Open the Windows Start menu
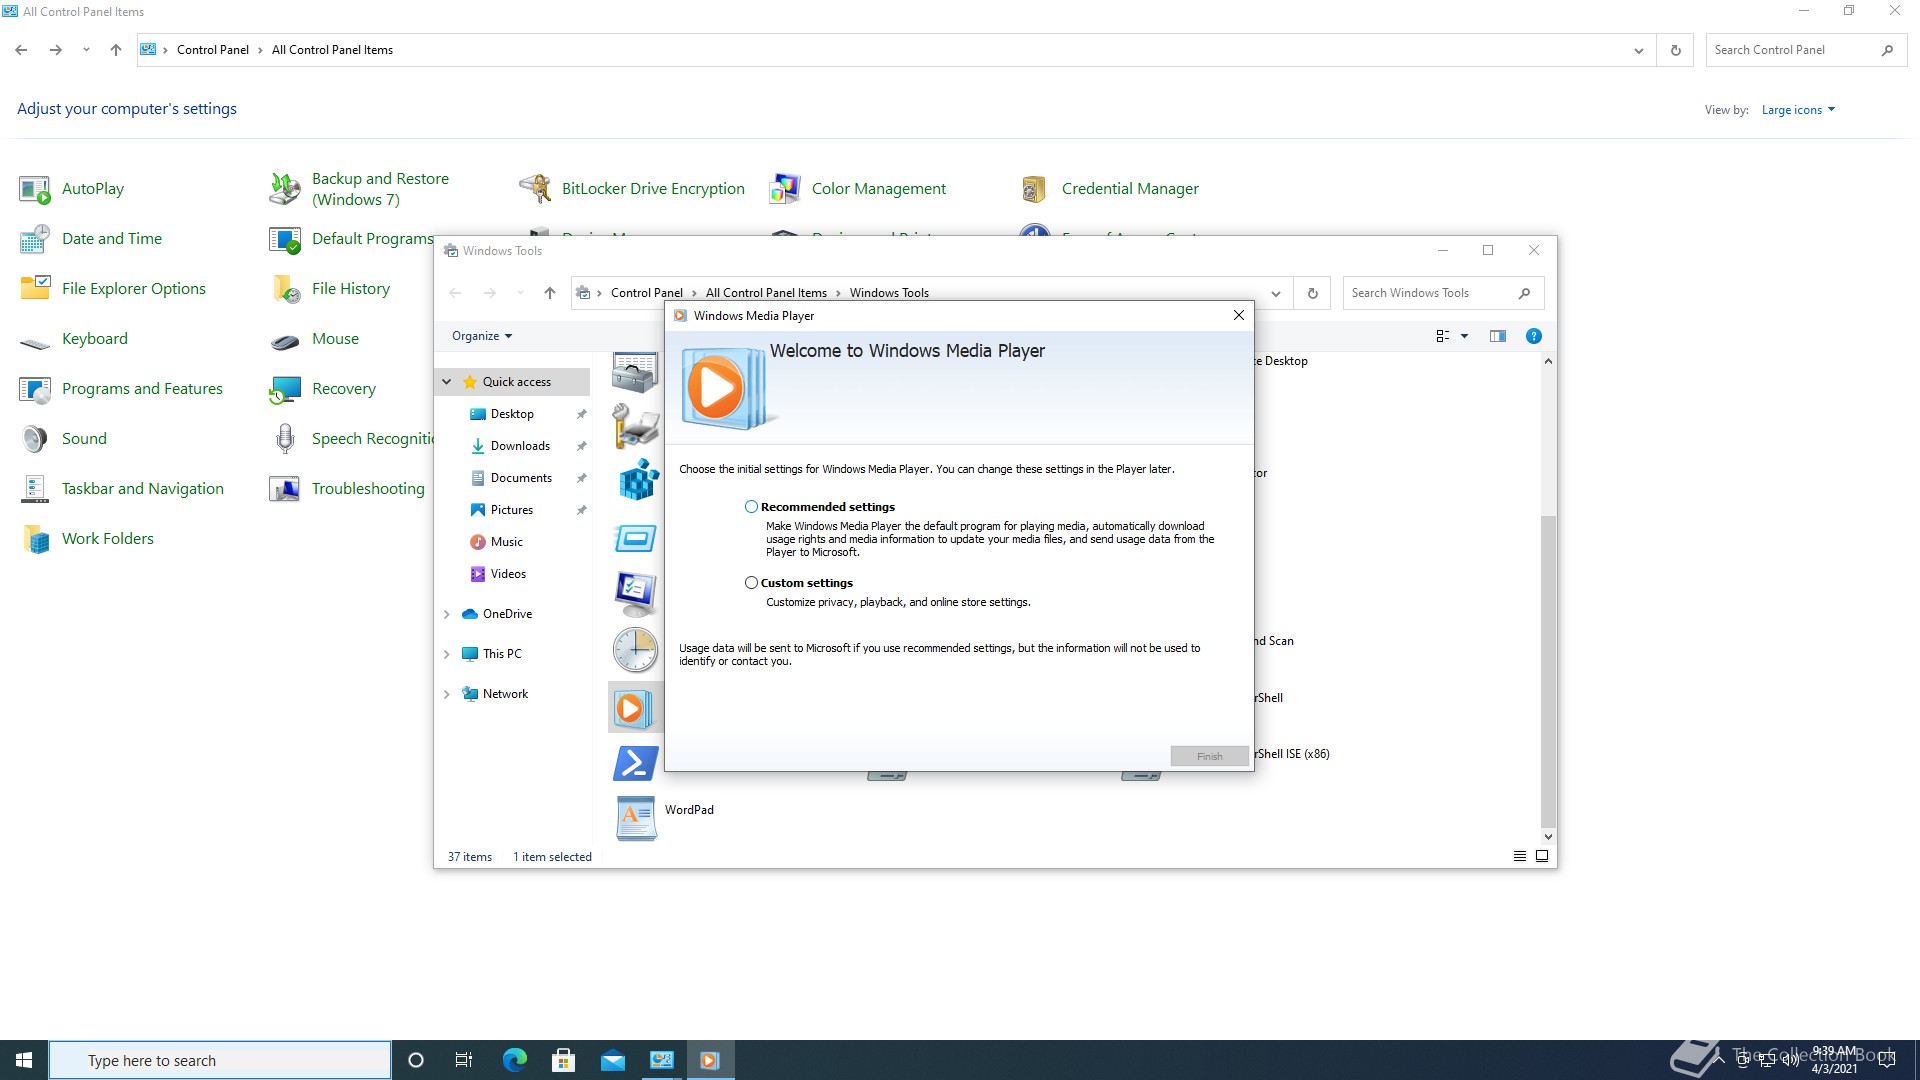The image size is (1920, 1080). point(24,1060)
